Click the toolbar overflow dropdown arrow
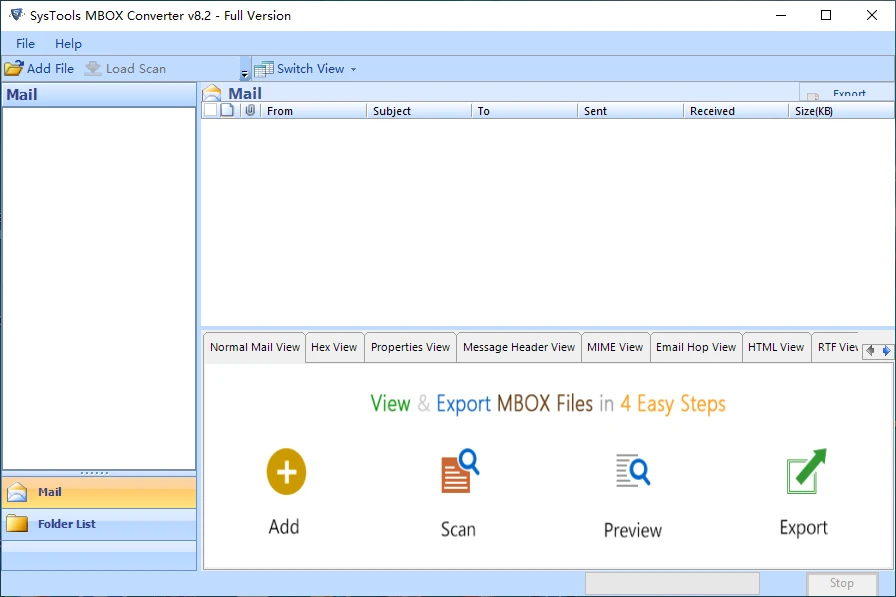 [x=245, y=73]
